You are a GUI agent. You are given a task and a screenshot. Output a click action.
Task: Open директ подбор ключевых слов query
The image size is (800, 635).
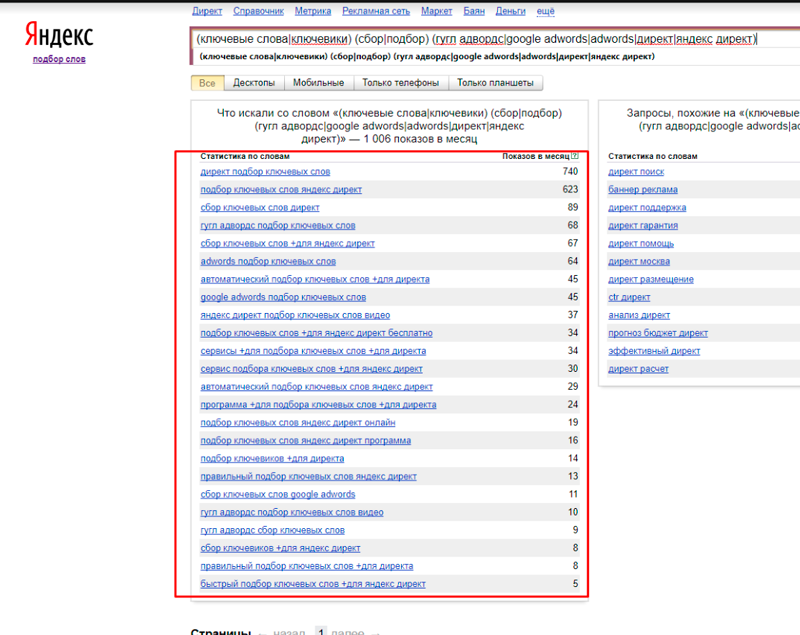click(x=265, y=172)
